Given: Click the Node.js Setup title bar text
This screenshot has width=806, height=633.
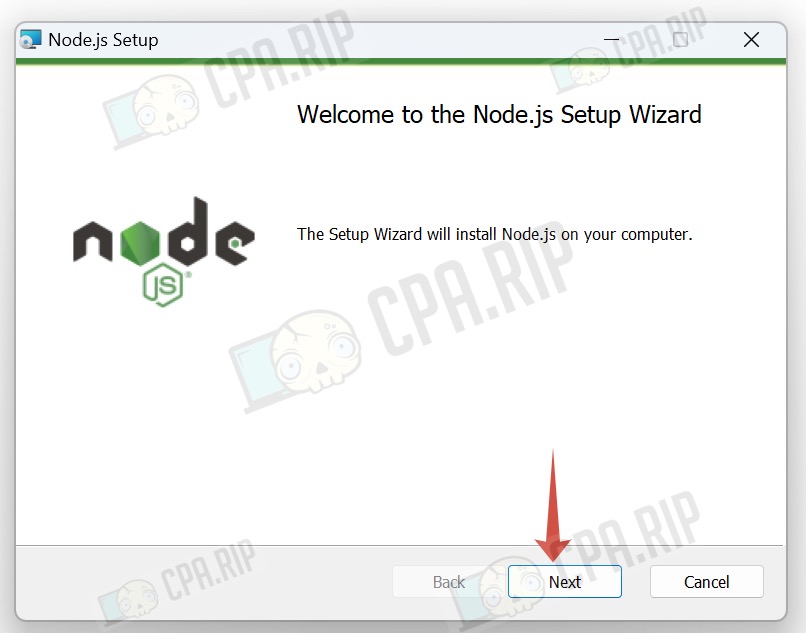Looking at the screenshot, I should (x=103, y=40).
